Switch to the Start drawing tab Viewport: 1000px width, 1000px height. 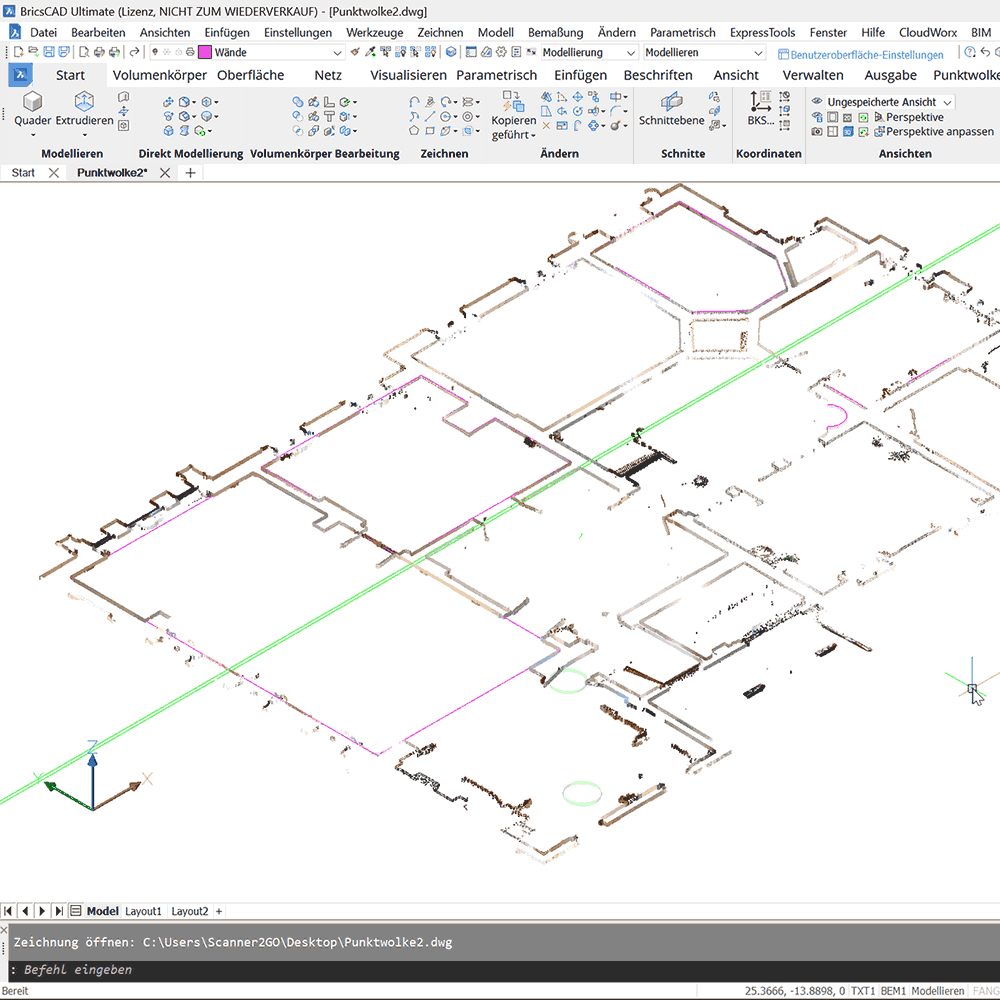pos(22,172)
